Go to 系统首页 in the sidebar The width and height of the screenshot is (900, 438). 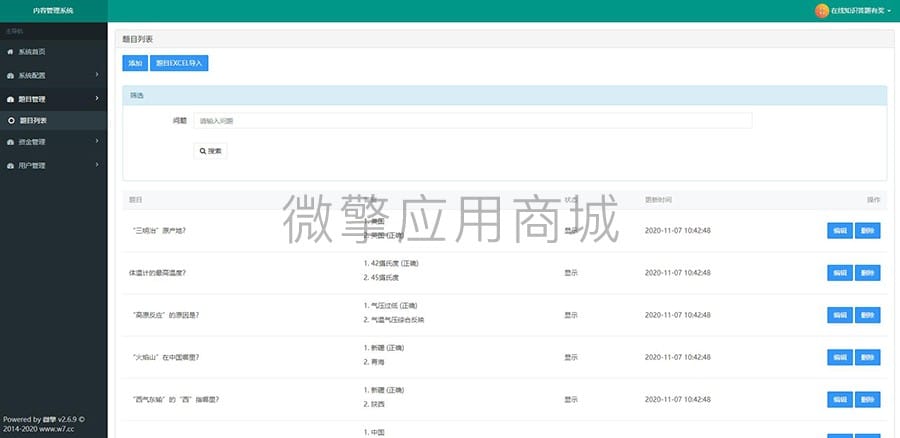click(53, 52)
